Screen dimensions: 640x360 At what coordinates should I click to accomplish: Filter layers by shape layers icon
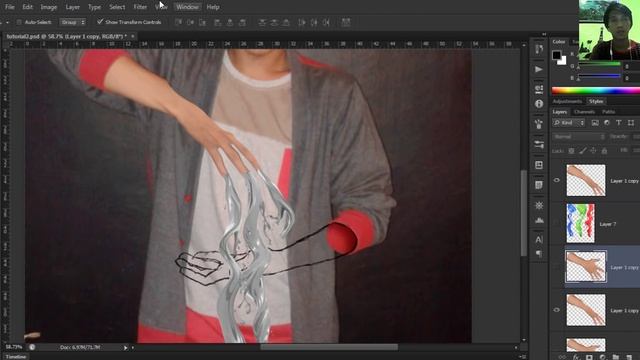(631, 123)
